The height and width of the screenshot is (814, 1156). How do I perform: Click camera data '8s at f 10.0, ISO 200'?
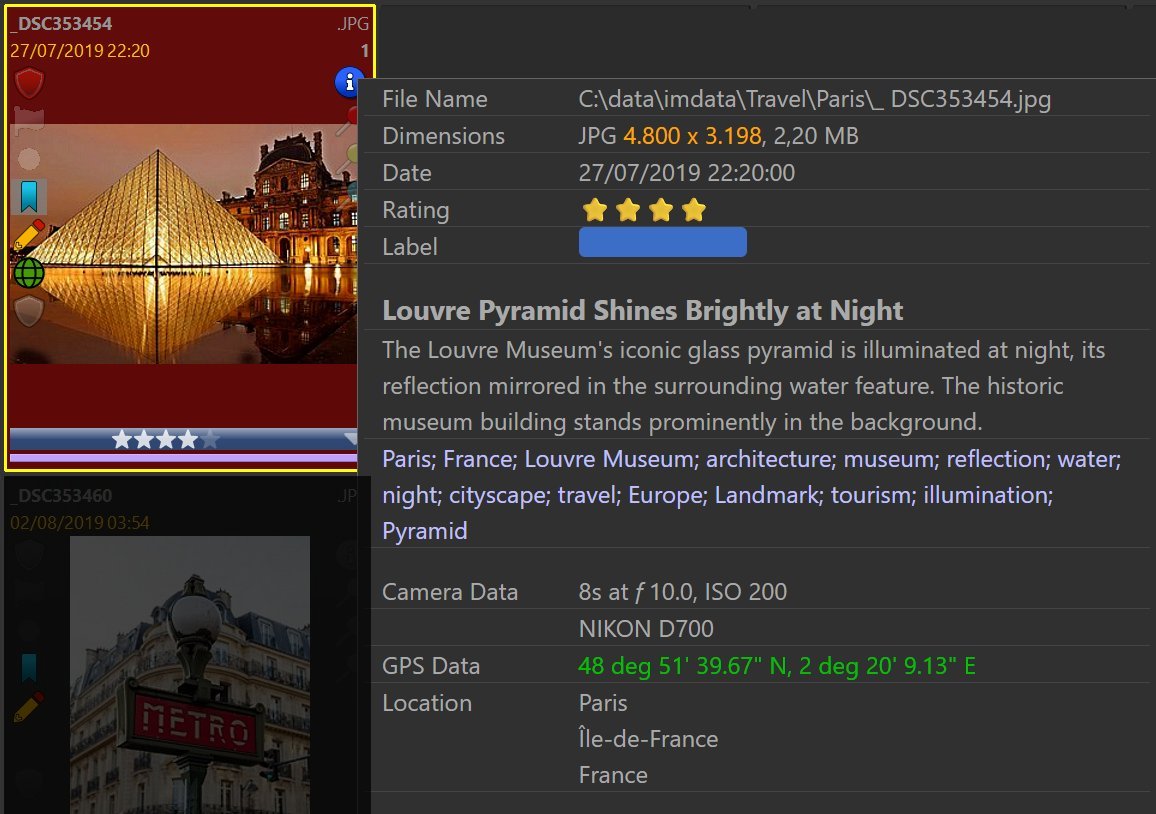[683, 591]
